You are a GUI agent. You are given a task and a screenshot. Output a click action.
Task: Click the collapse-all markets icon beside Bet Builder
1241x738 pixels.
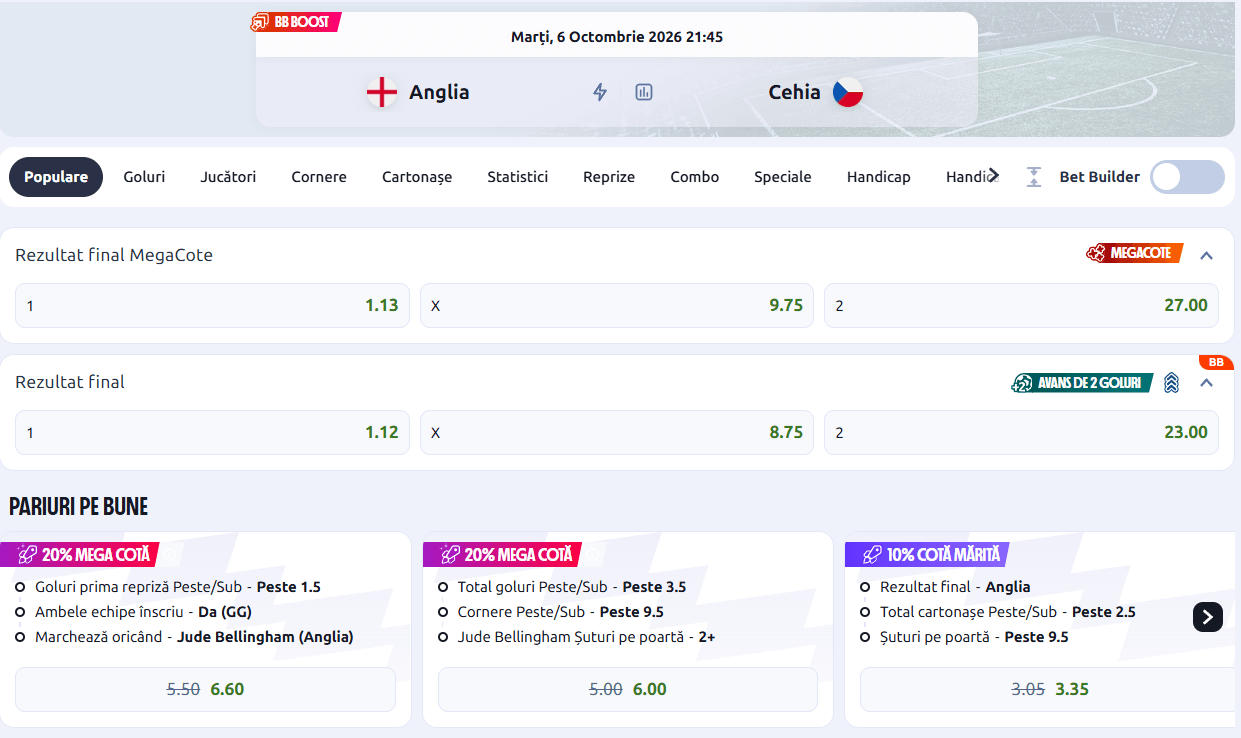pos(1034,177)
